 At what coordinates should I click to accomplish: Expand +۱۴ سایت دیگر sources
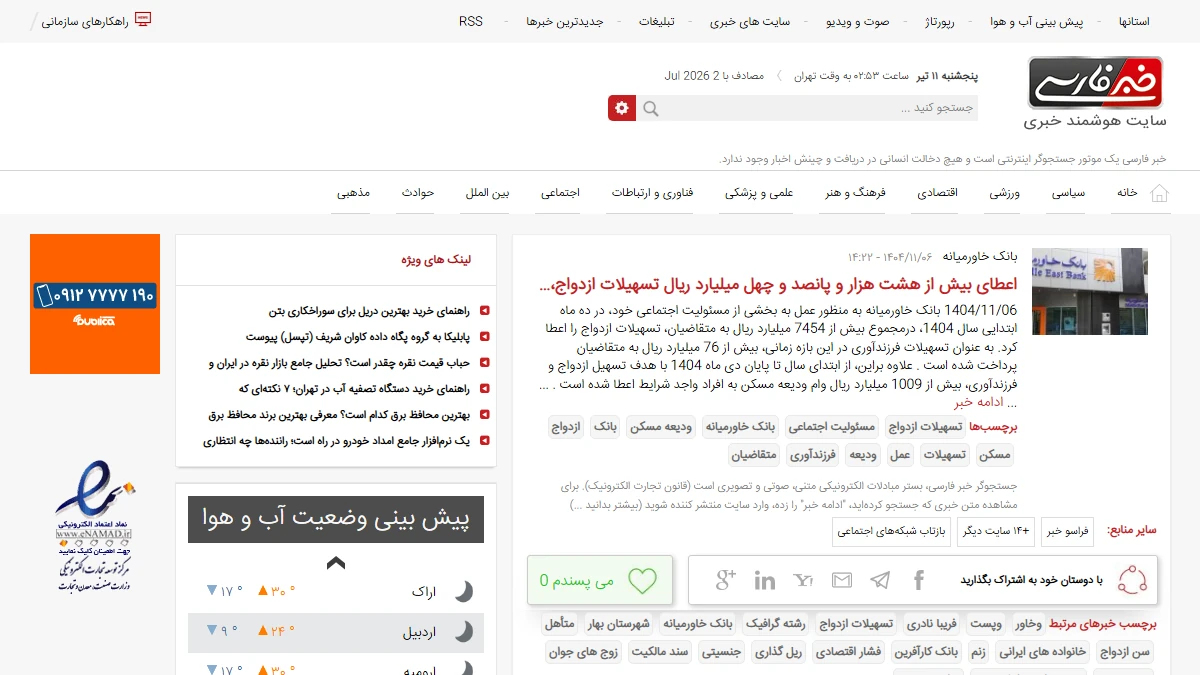[995, 531]
